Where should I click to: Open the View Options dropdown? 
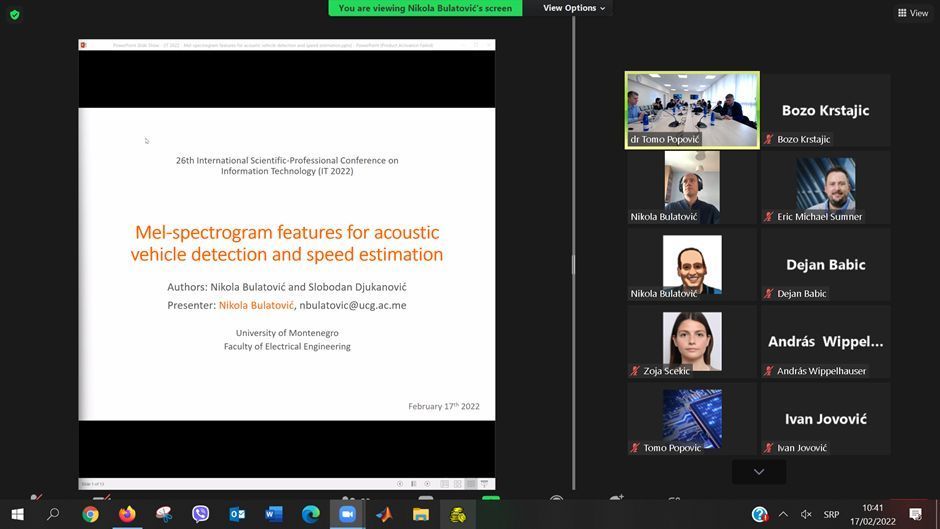(574, 8)
